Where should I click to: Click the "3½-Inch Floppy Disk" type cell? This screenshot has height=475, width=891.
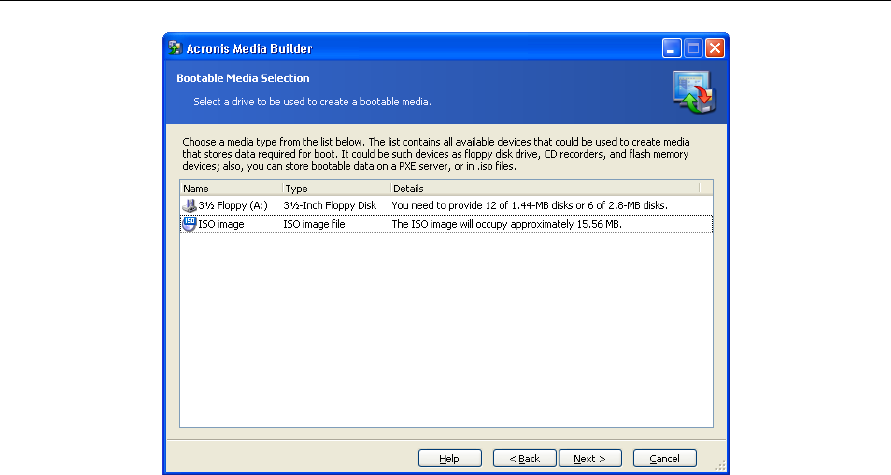click(x=330, y=205)
